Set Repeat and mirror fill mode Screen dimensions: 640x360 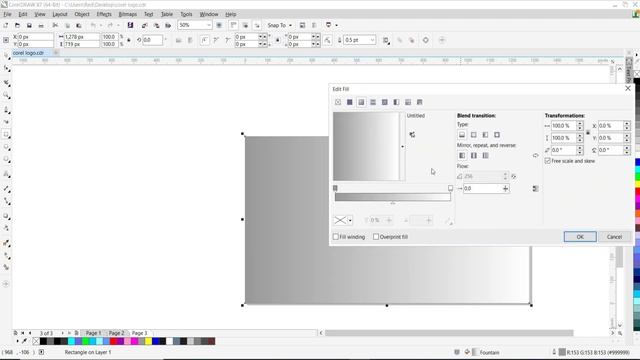coord(473,156)
